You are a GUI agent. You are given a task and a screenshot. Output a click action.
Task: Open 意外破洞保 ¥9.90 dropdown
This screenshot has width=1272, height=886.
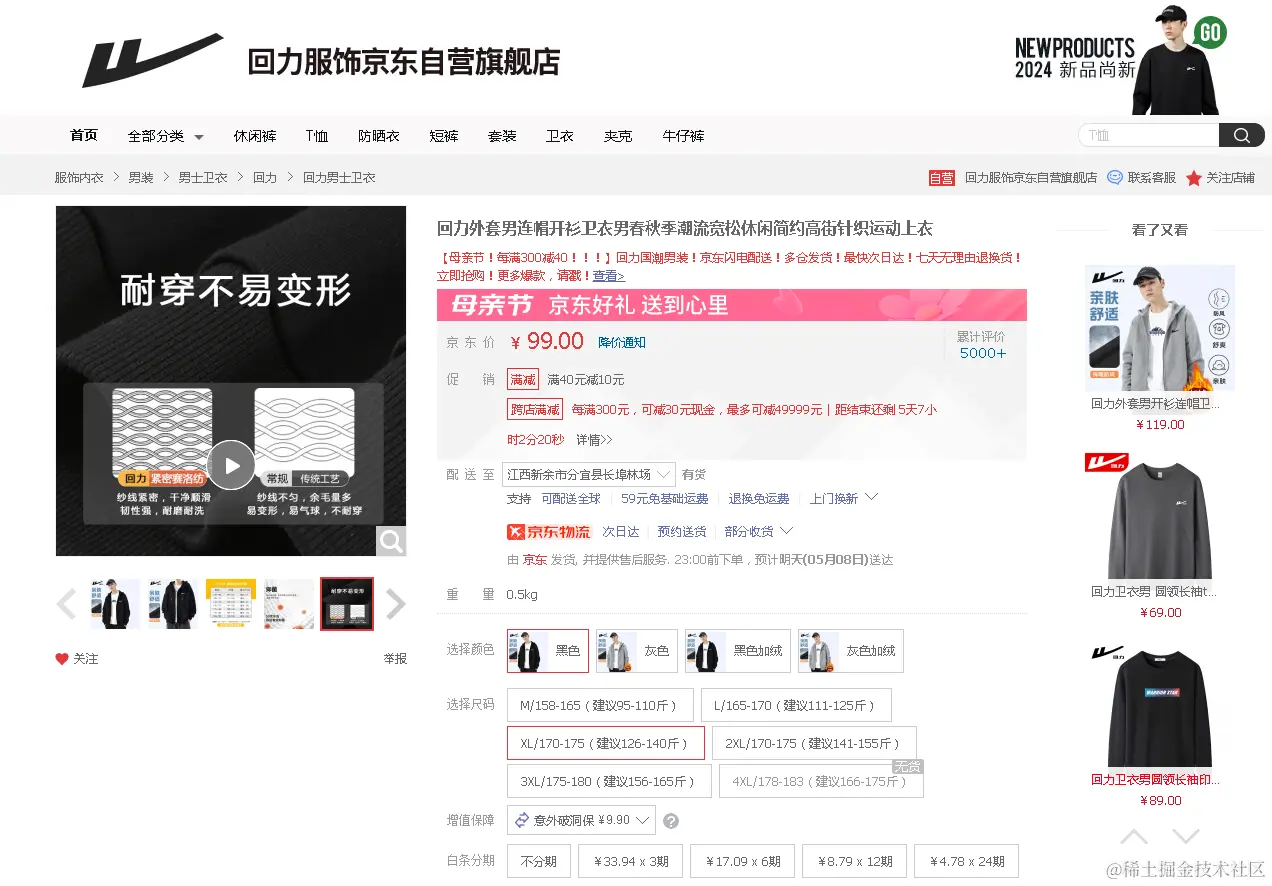point(581,821)
